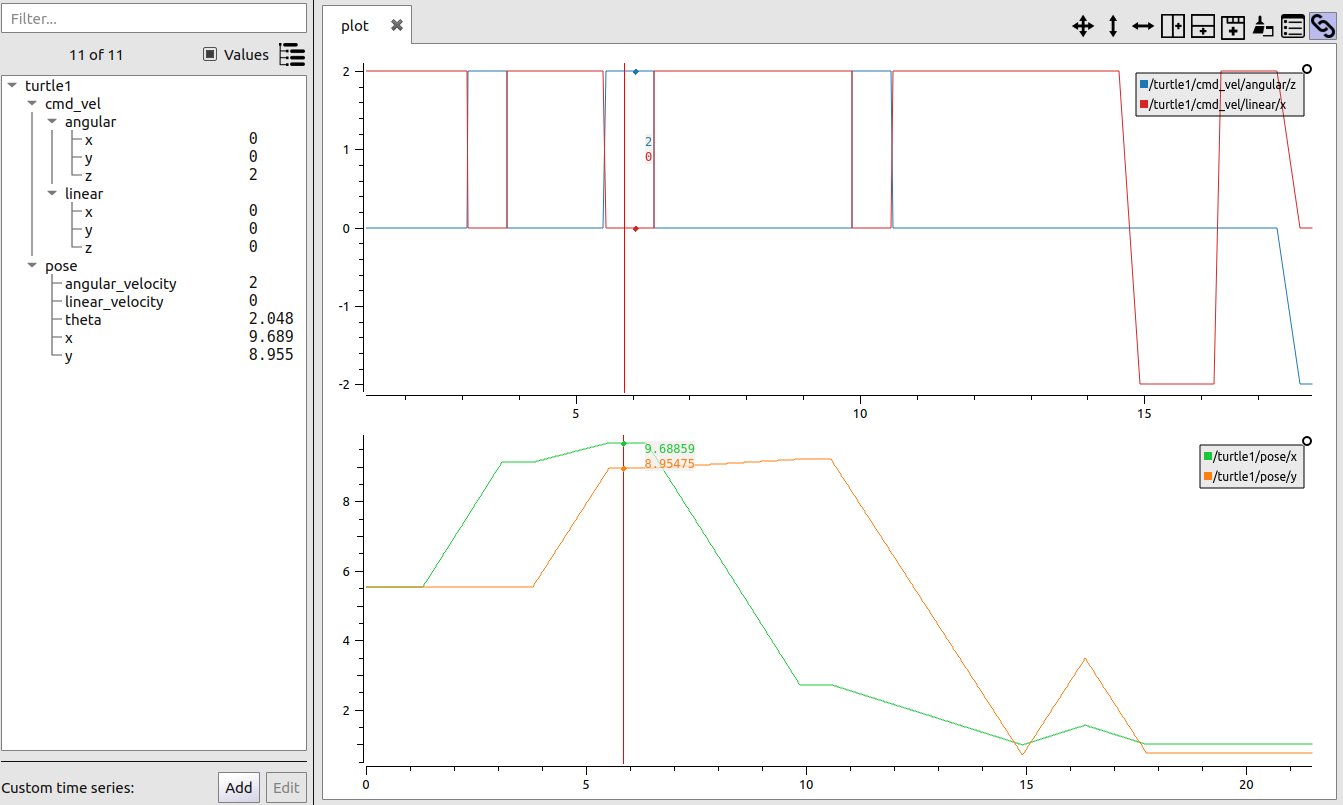
Task: Collapse the pose tree node
Action: click(x=32, y=266)
